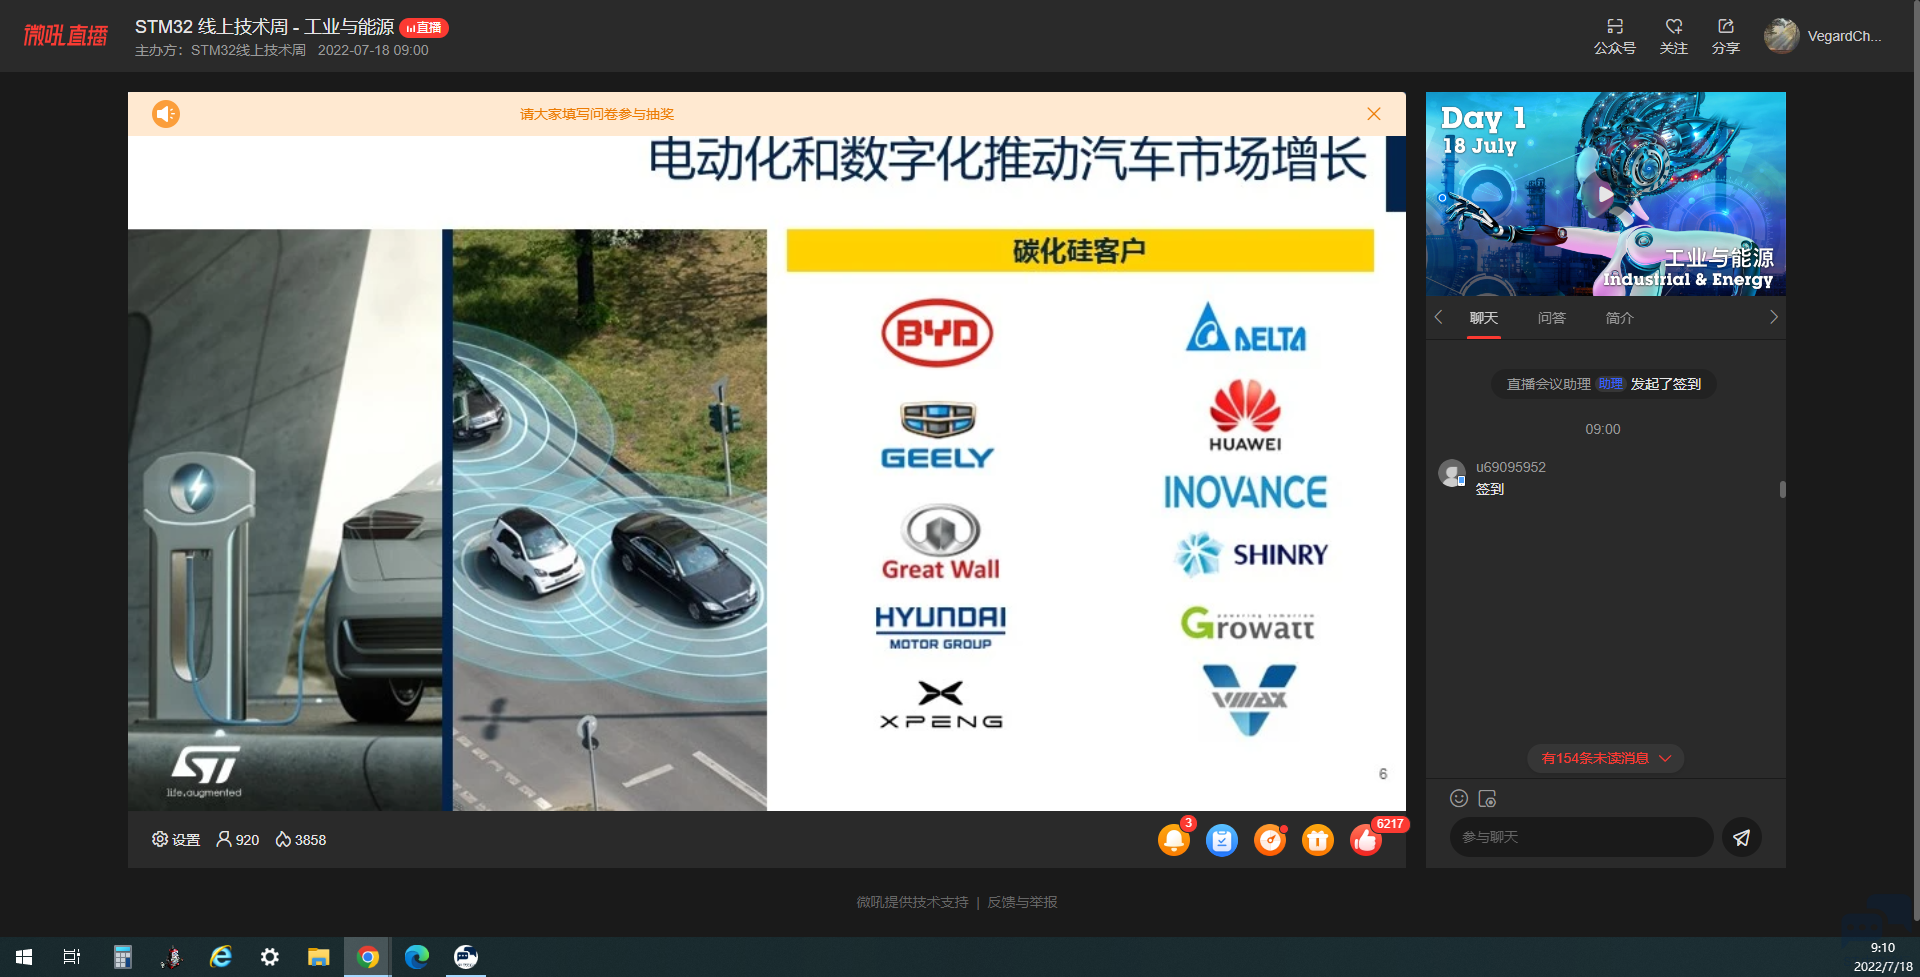Click the right arrow of the tab bar

point(1773,317)
